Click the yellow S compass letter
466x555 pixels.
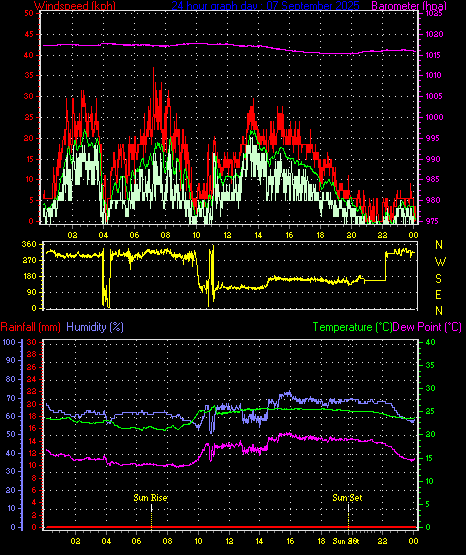pos(438,279)
